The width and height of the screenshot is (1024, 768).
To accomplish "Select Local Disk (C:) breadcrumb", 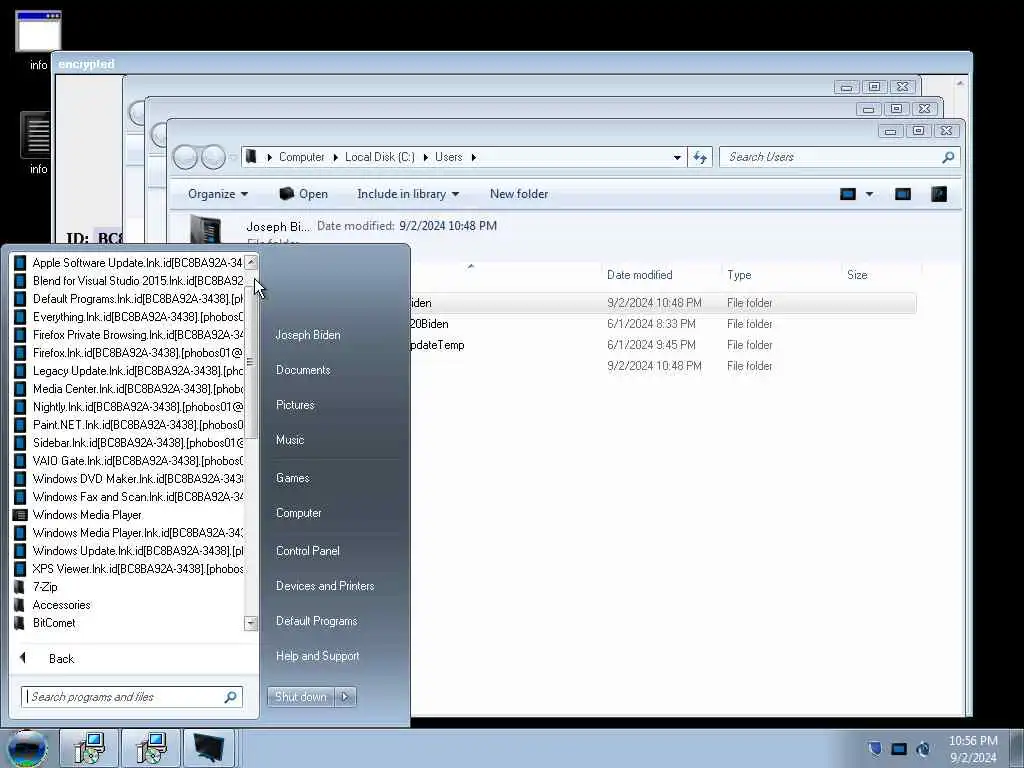I will [x=379, y=157].
